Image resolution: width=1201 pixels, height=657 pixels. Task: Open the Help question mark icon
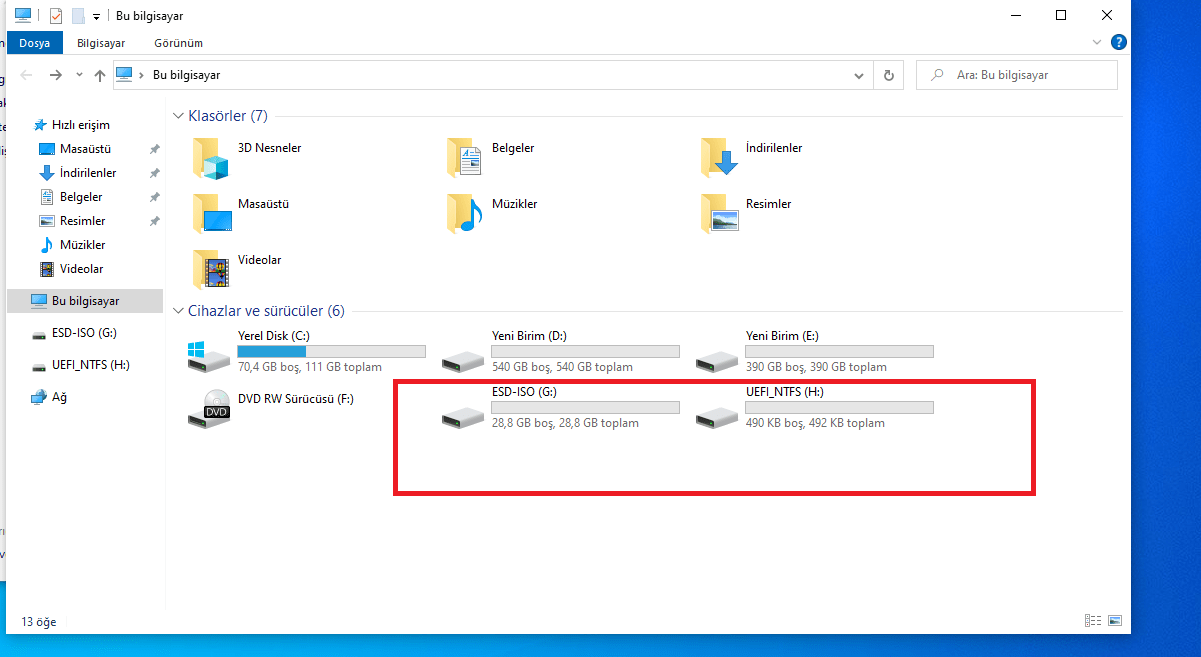1119,42
